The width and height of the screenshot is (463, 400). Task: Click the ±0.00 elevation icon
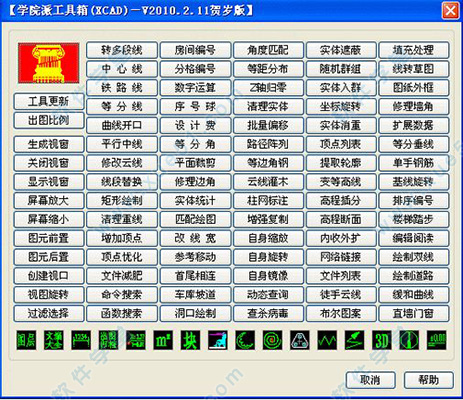436,340
